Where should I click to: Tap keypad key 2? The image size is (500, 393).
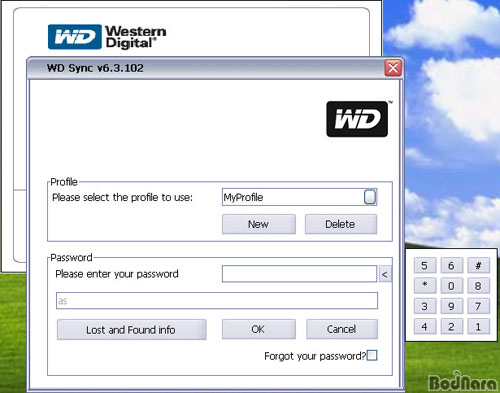tap(451, 326)
